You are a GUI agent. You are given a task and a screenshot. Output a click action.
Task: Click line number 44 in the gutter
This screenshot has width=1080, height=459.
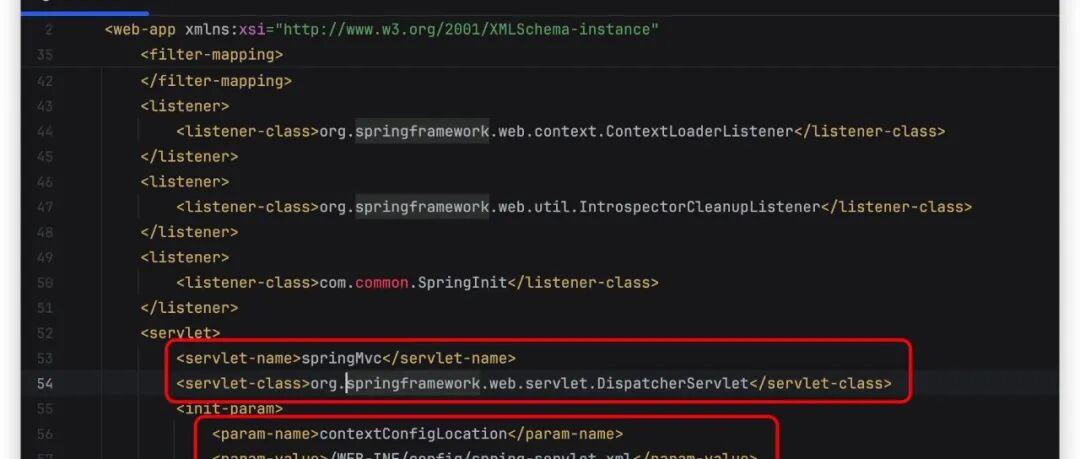click(45, 131)
